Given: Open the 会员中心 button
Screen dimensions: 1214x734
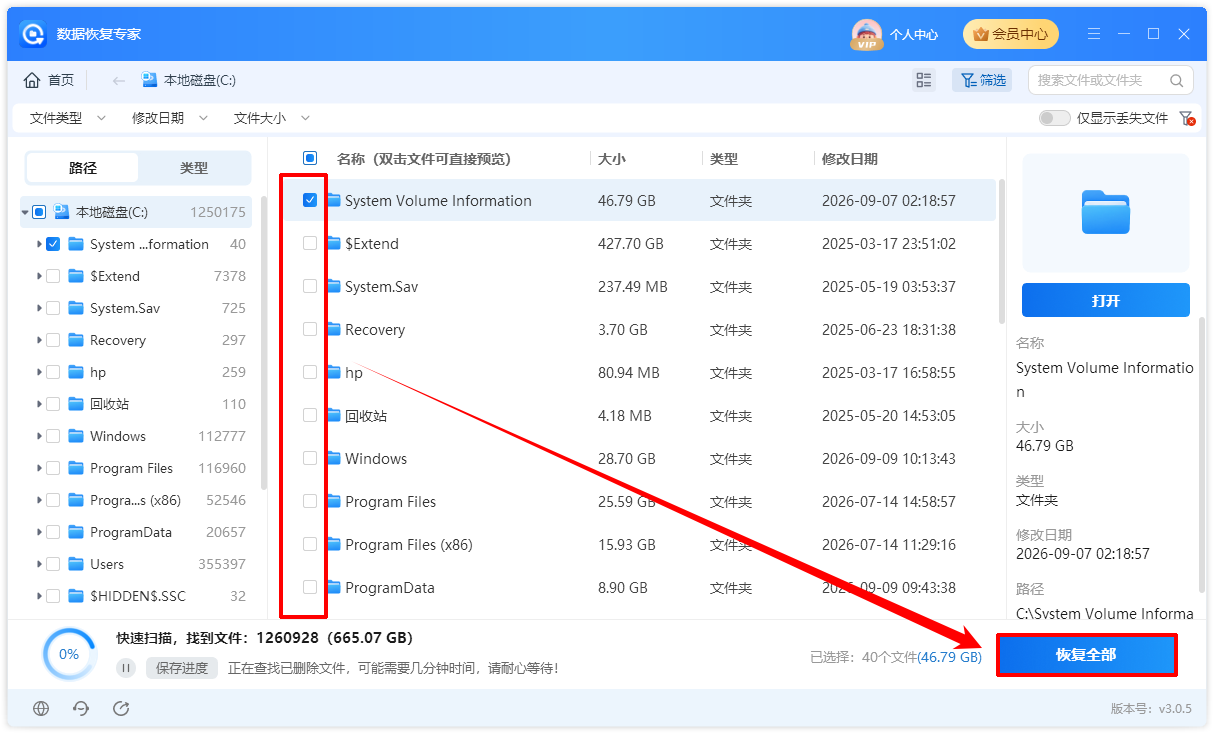Looking at the screenshot, I should 1011,34.
